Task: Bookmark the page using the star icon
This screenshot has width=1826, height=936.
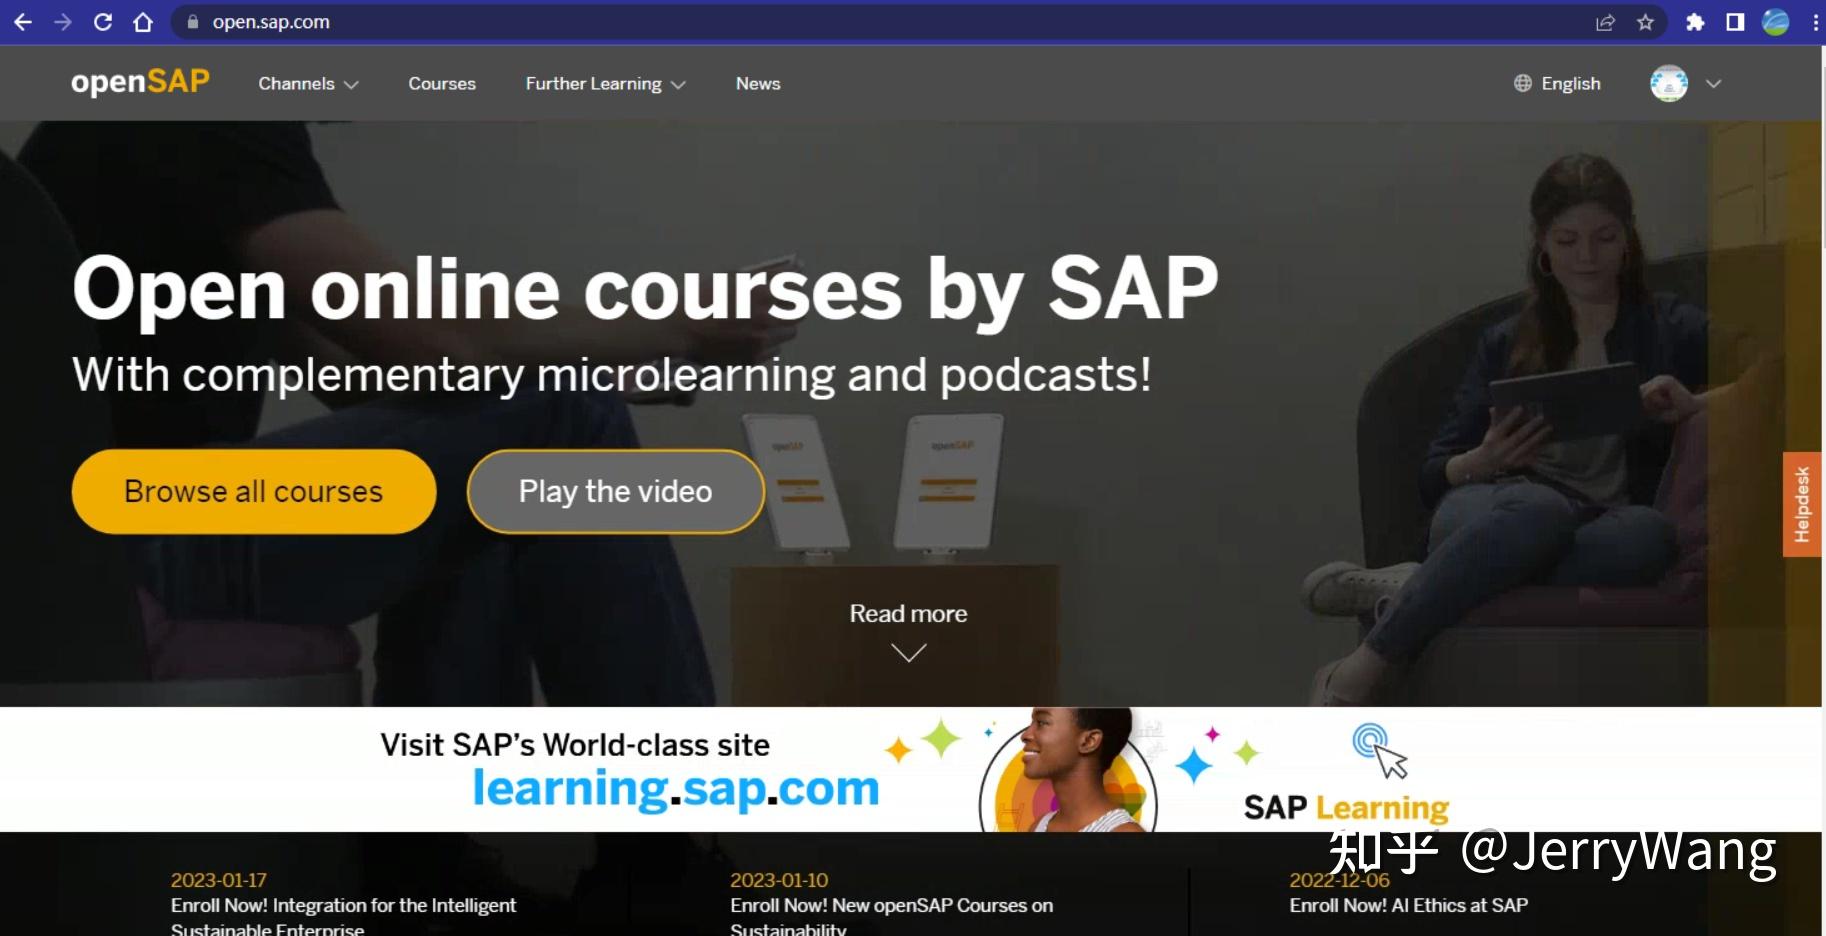Action: click(1646, 21)
